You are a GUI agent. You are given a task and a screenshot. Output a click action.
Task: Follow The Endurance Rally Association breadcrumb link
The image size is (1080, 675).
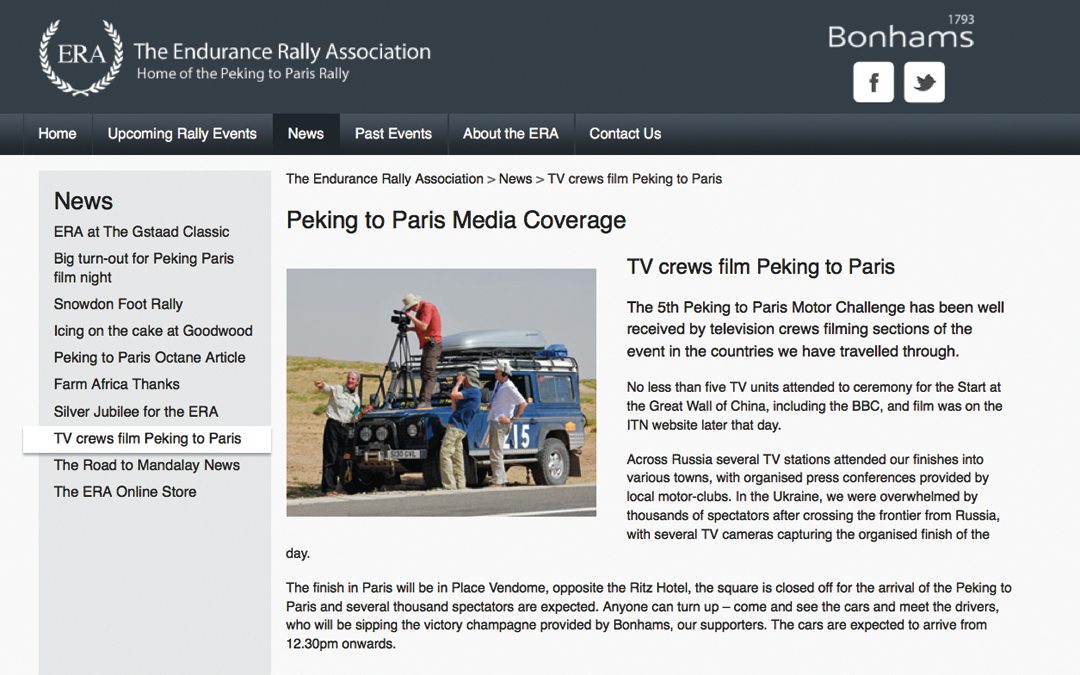[x=384, y=179]
